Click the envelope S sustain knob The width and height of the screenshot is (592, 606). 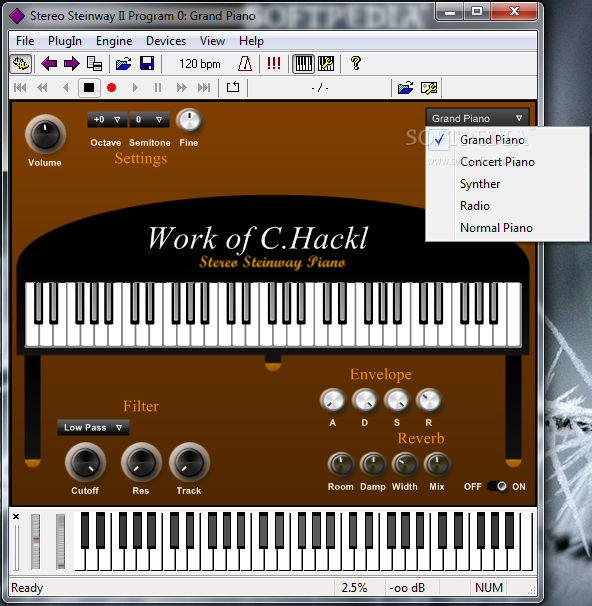point(397,400)
